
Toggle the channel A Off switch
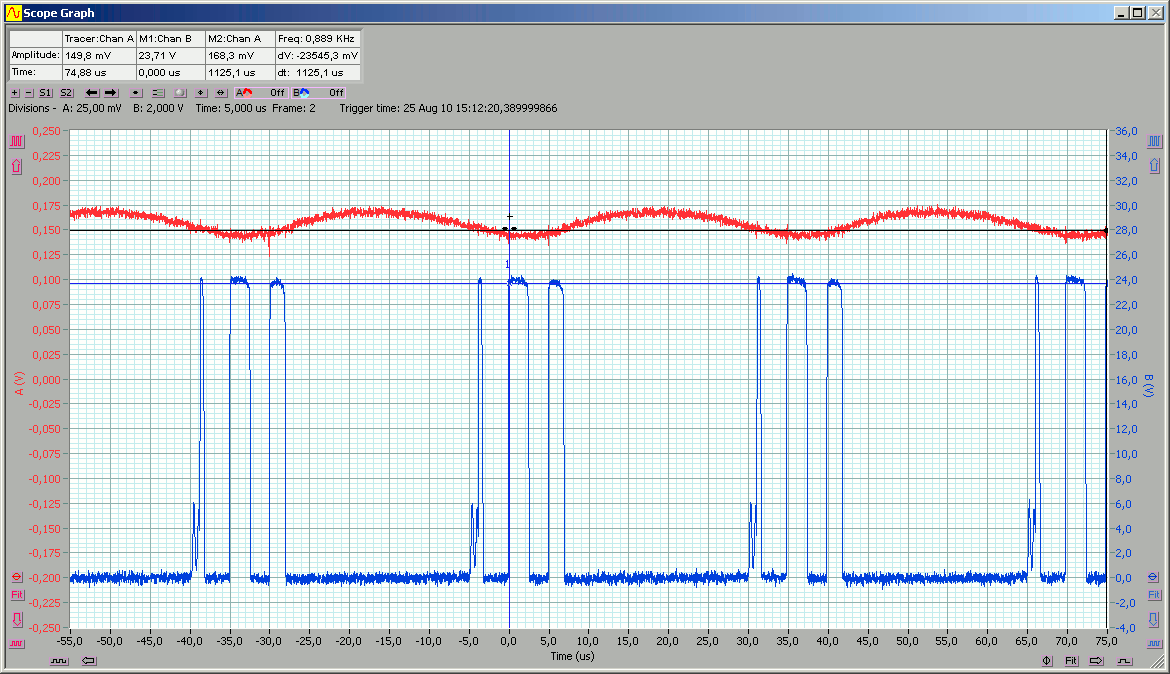pyautogui.click(x=260, y=93)
